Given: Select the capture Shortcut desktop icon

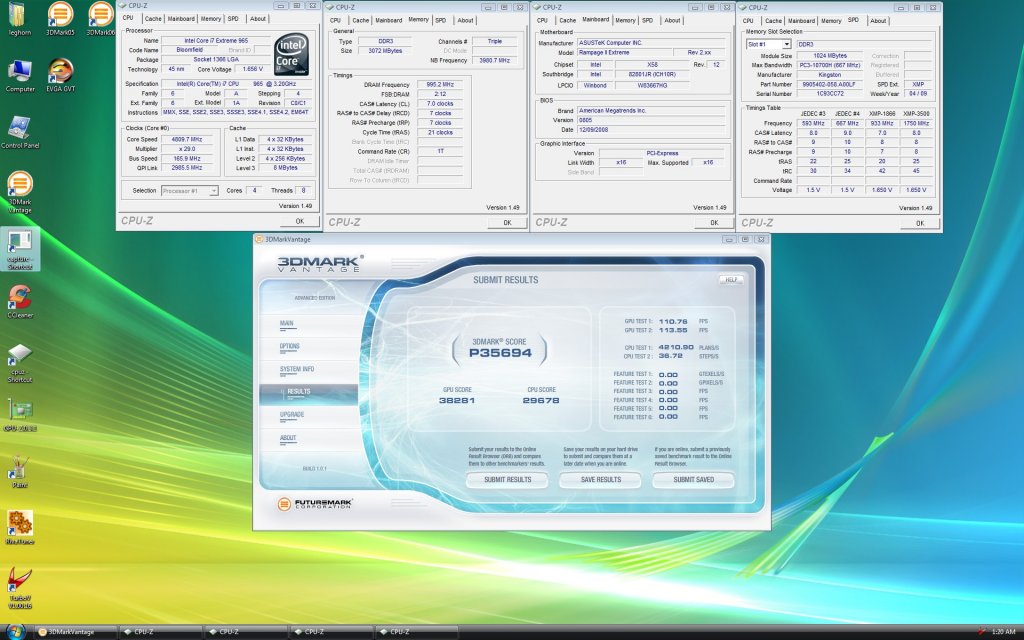Looking at the screenshot, I should (x=20, y=249).
